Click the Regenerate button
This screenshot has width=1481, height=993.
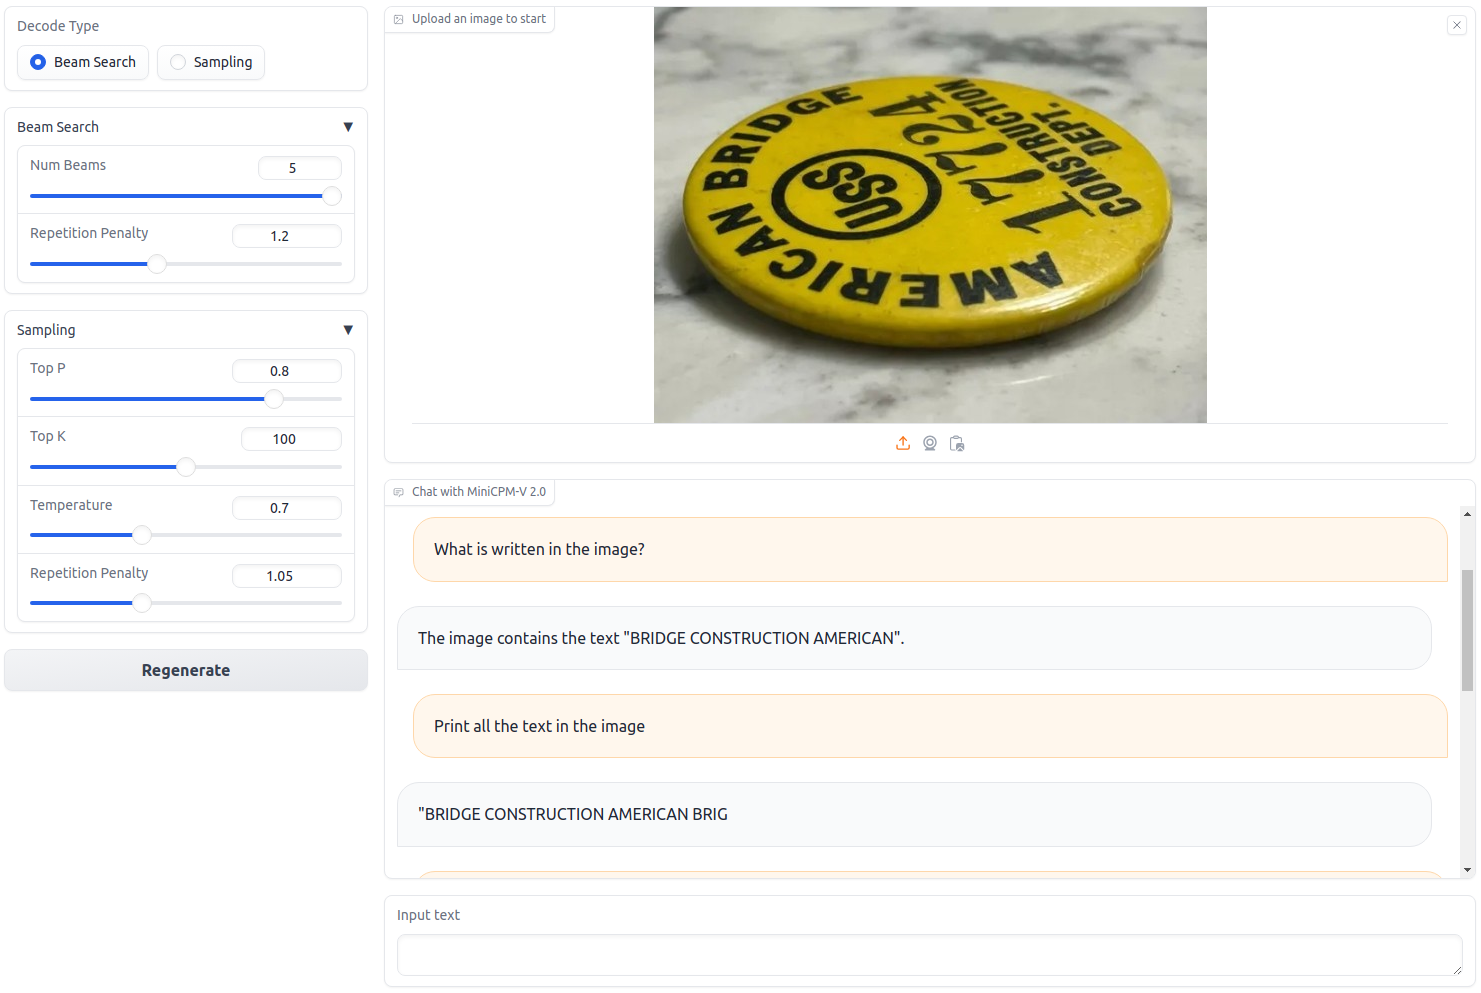tap(186, 670)
